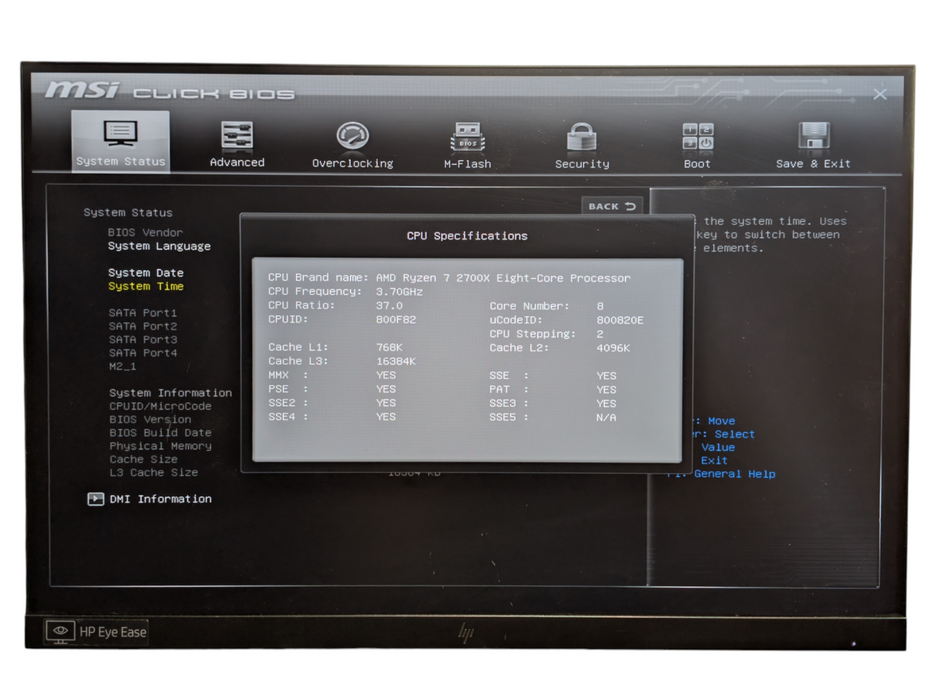This screenshot has height=700, width=930.
Task: Switch to the Save & Exit tab label
Action: [x=813, y=164]
